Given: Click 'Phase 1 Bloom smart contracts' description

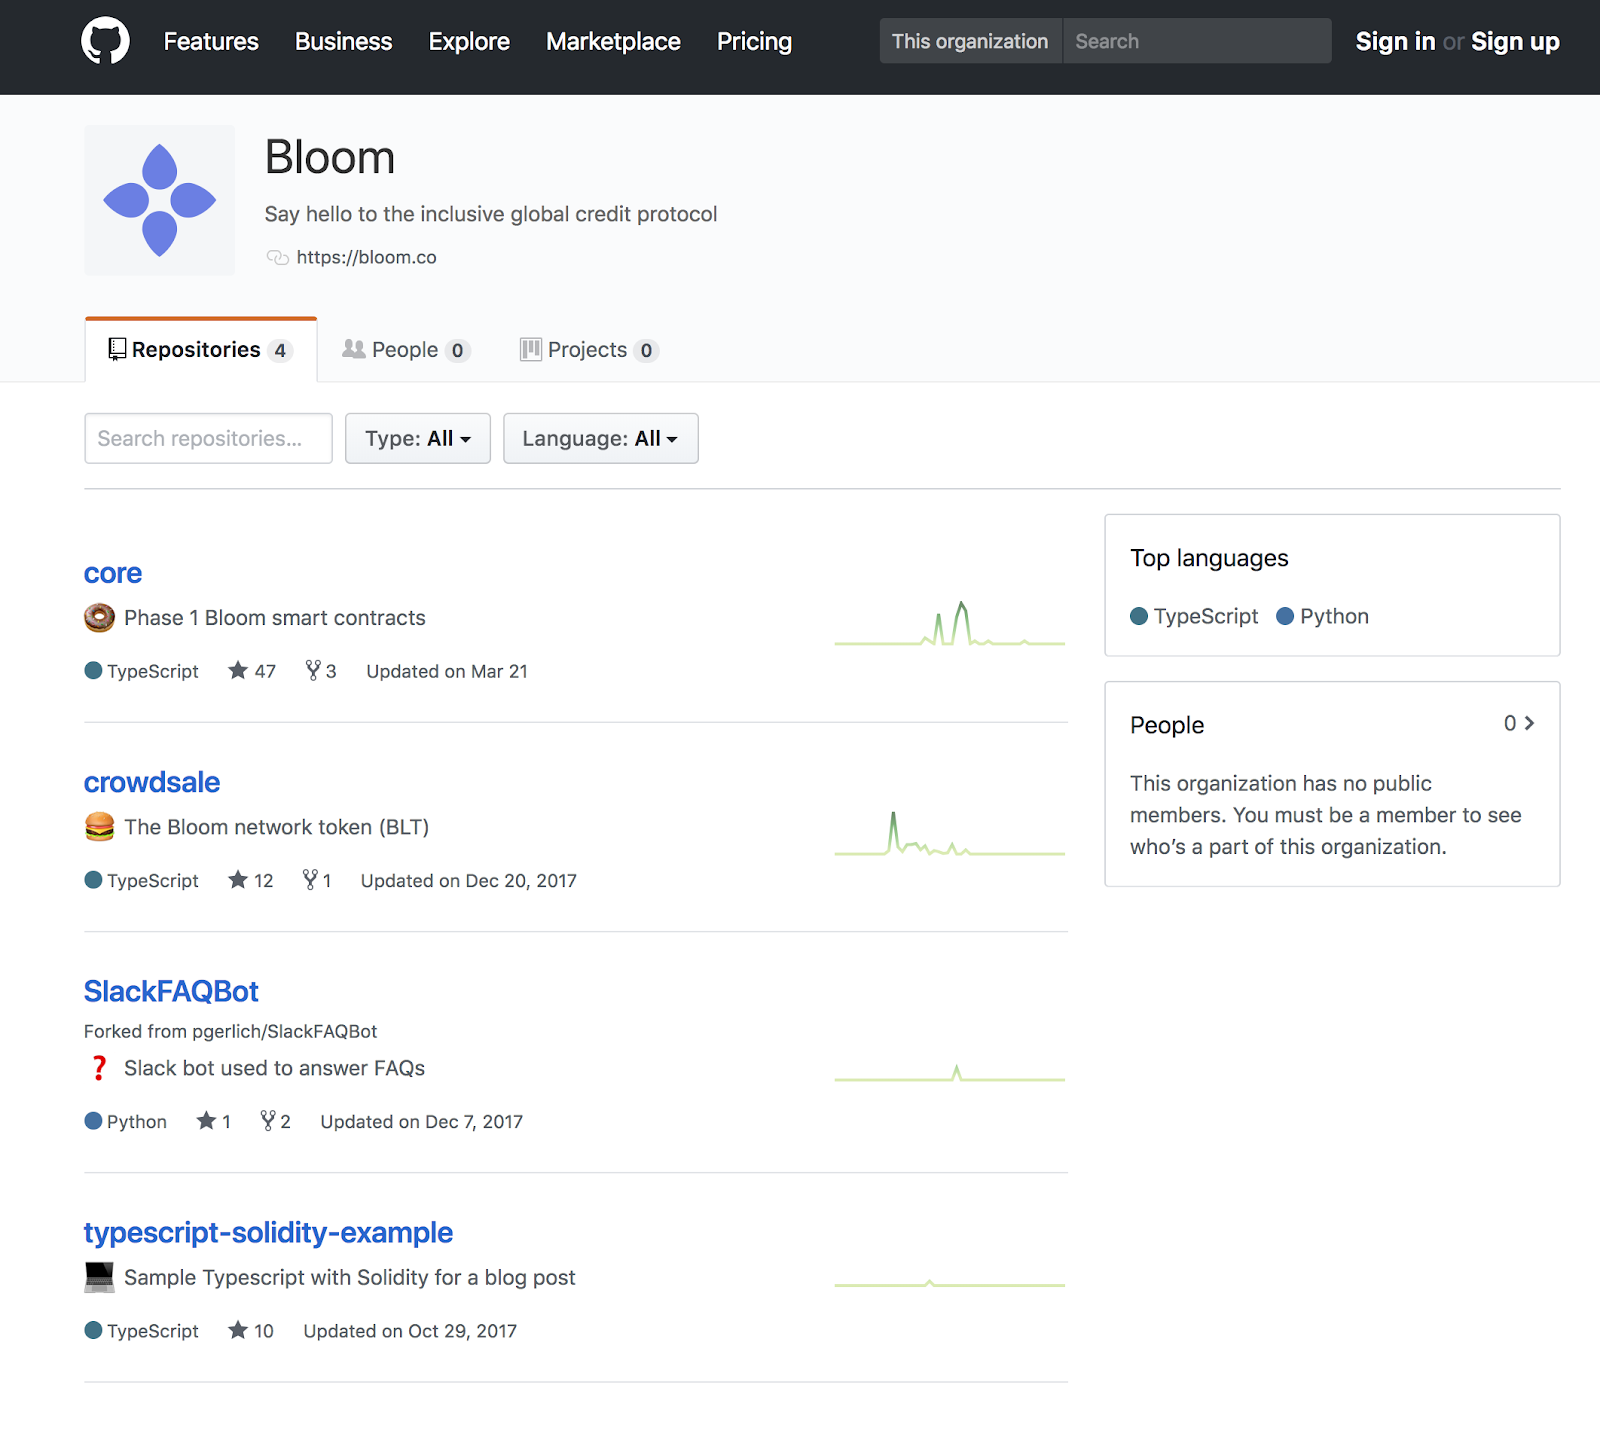Looking at the screenshot, I should coord(275,618).
